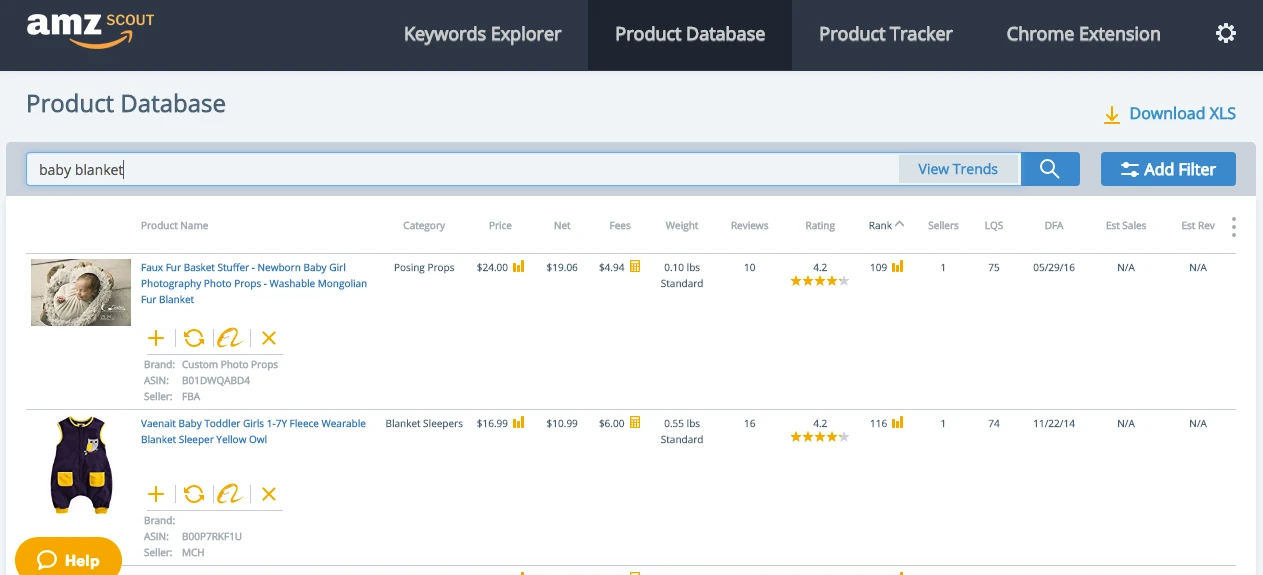
Task: Click the star rating for Vaenait Blanket Sleeper
Action: pyautogui.click(x=820, y=438)
